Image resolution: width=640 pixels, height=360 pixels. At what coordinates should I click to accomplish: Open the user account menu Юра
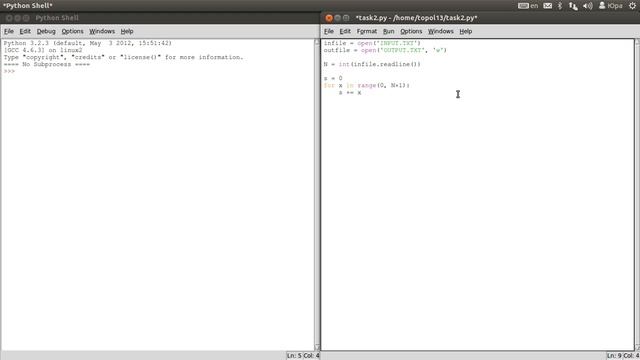(611, 6)
